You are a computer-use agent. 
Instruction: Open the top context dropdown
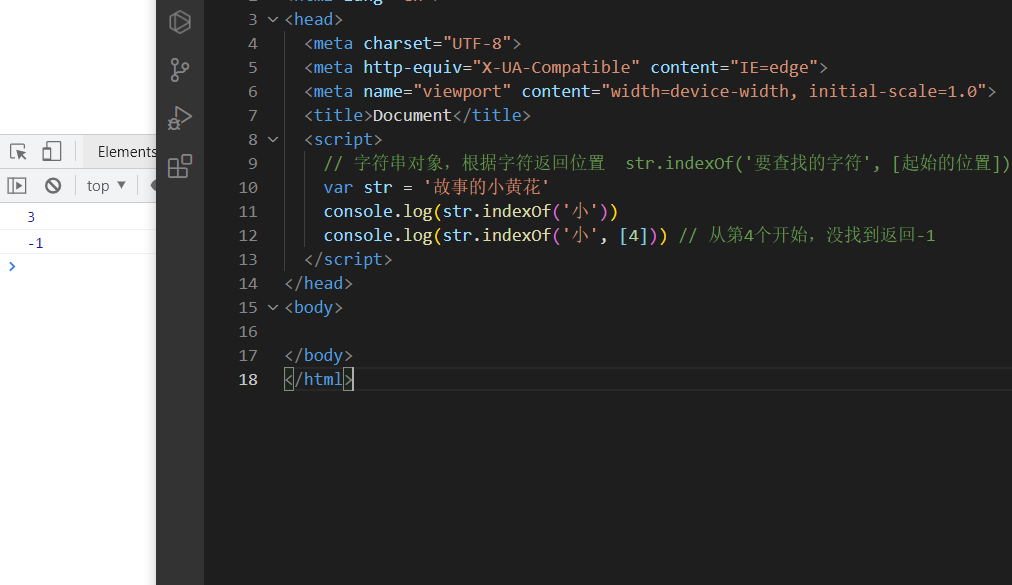pos(106,186)
